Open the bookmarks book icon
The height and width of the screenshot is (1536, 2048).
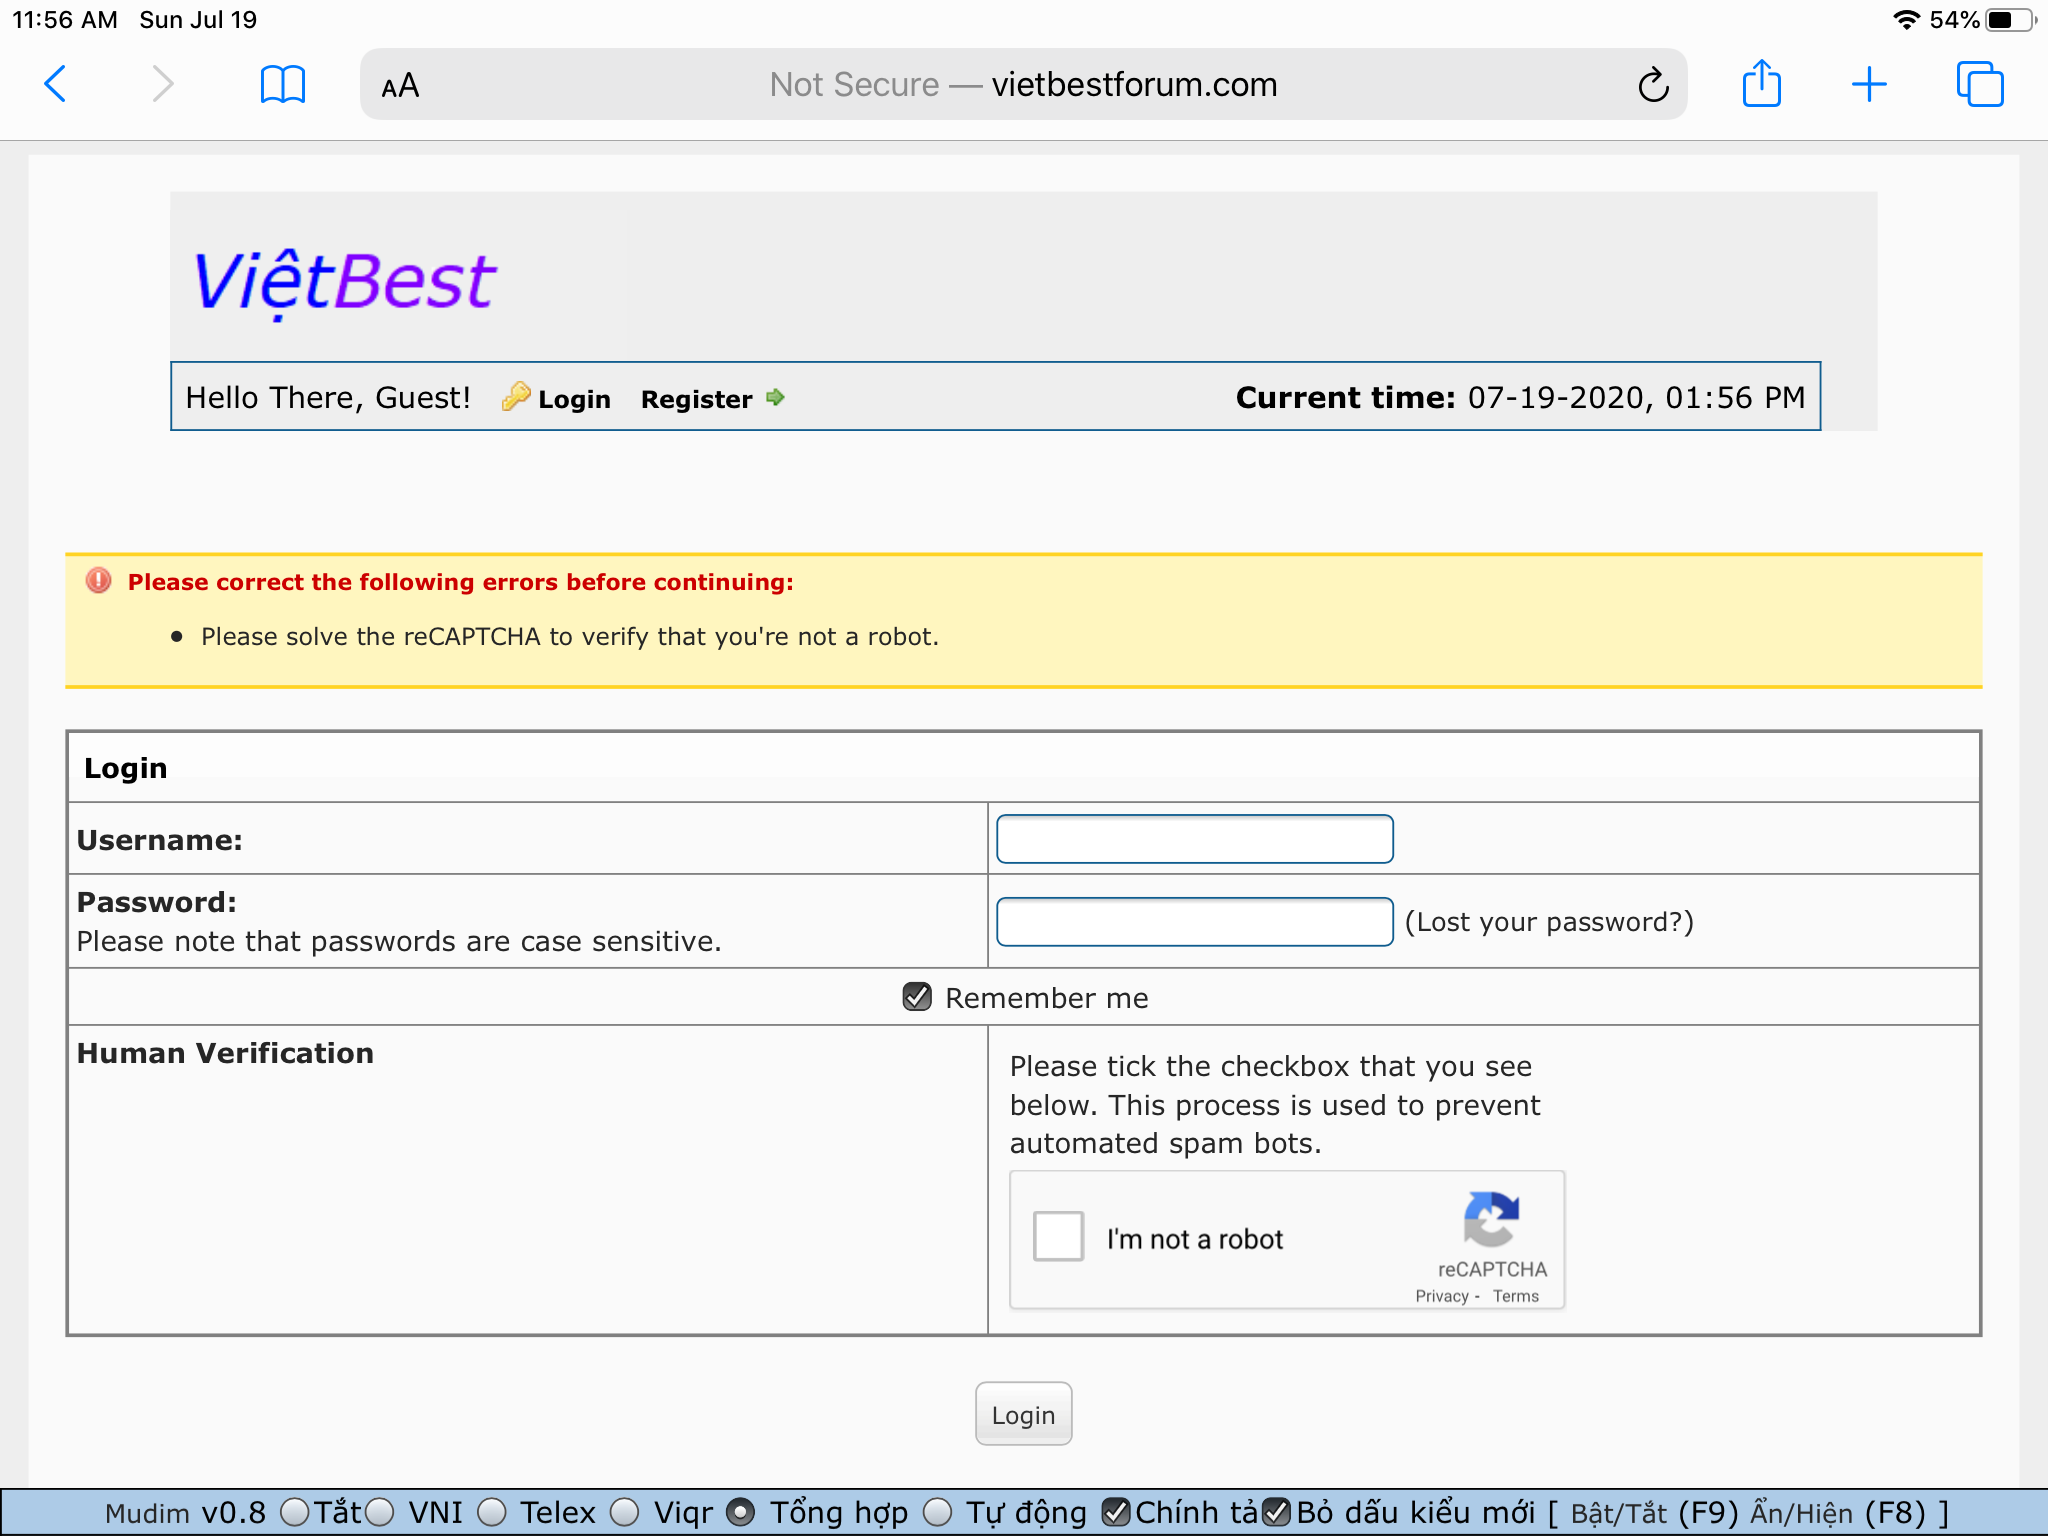click(282, 84)
